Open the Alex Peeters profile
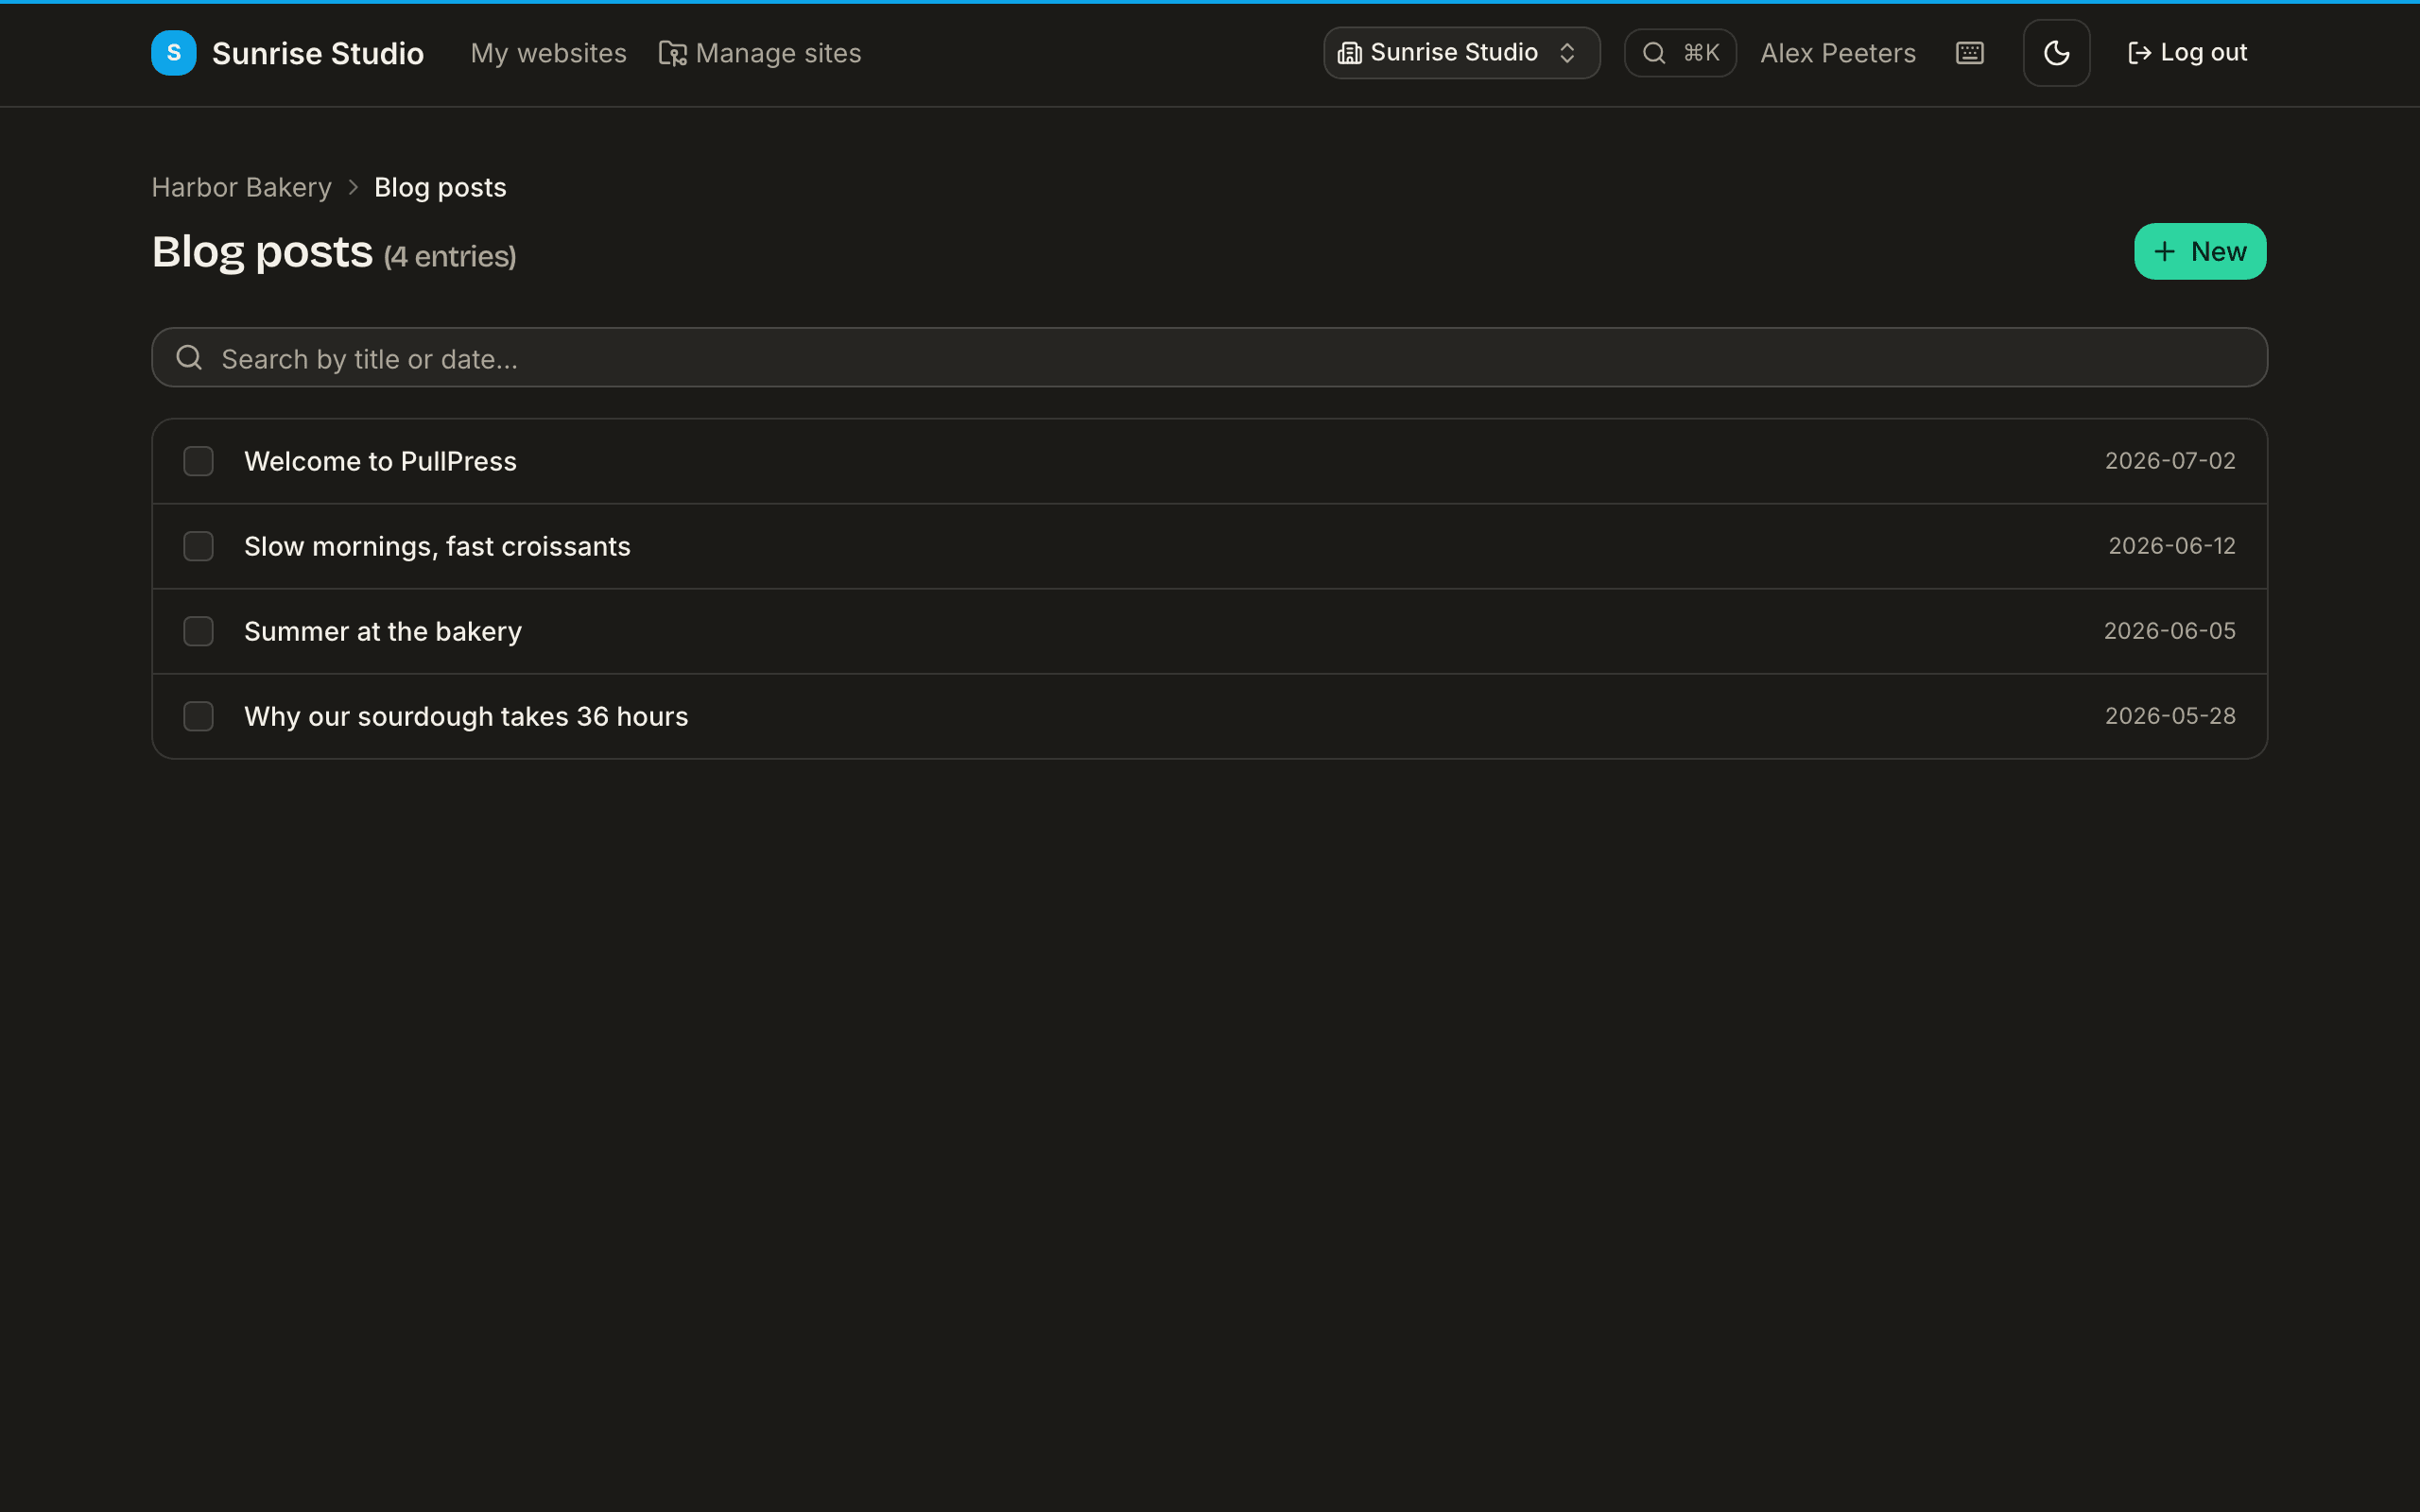Viewport: 2420px width, 1512px height. [1838, 53]
